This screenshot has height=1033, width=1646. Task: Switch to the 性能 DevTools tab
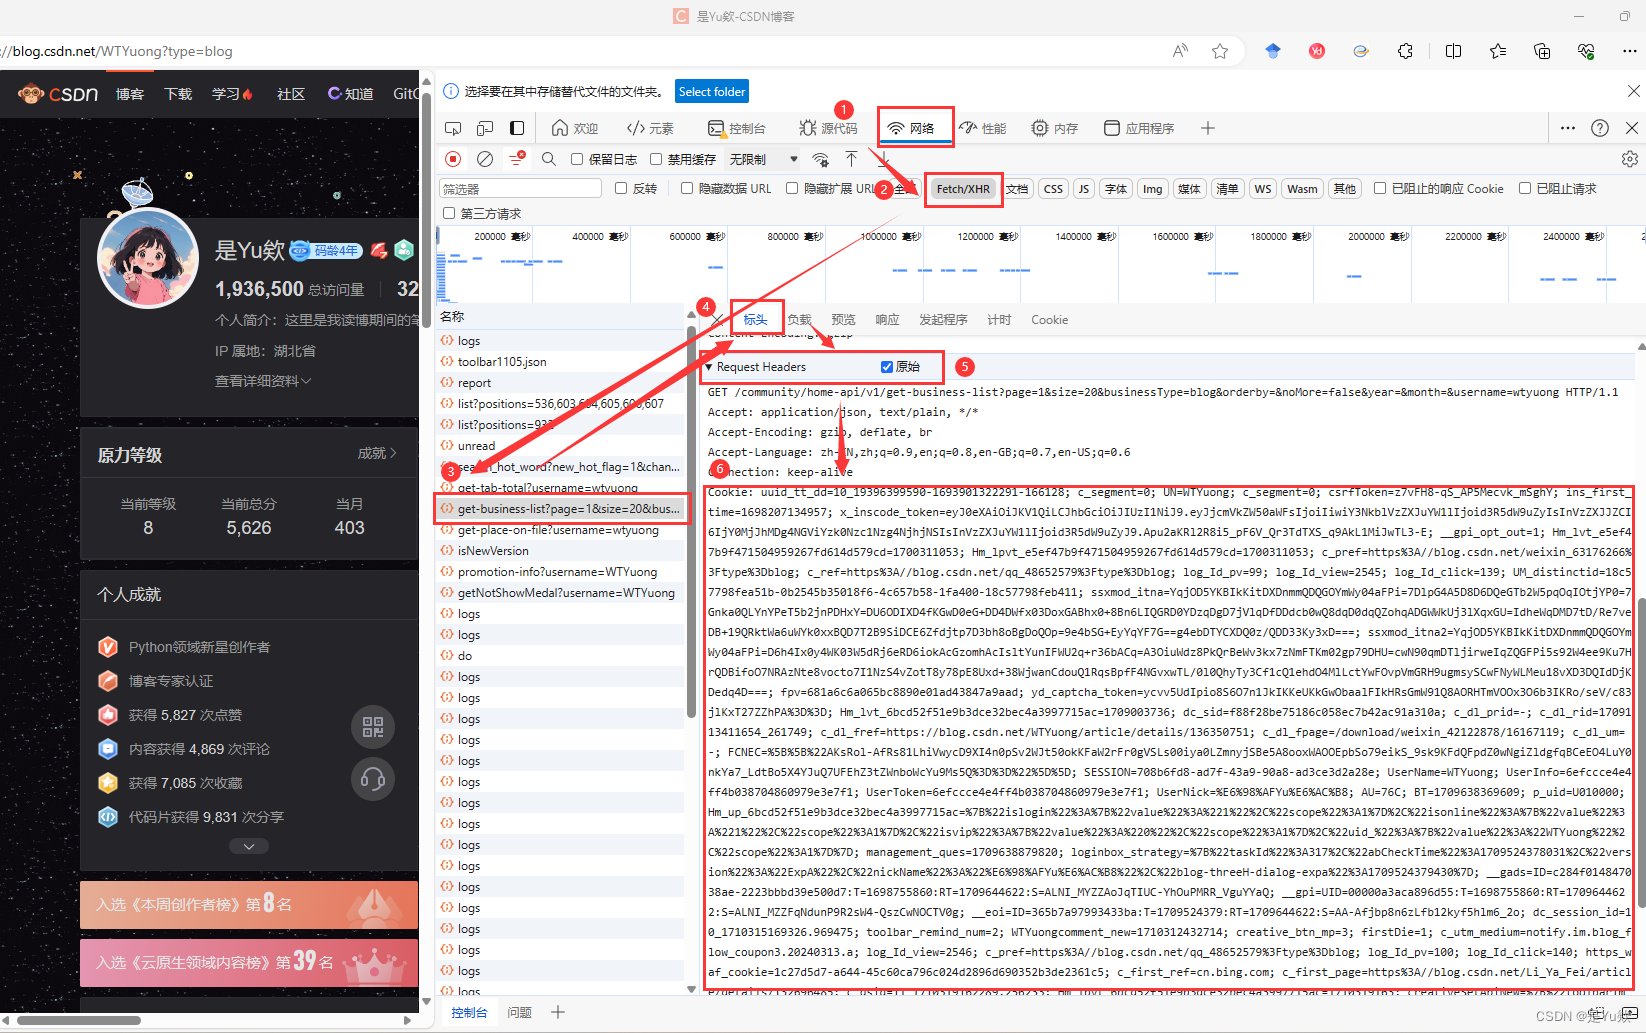coord(982,128)
